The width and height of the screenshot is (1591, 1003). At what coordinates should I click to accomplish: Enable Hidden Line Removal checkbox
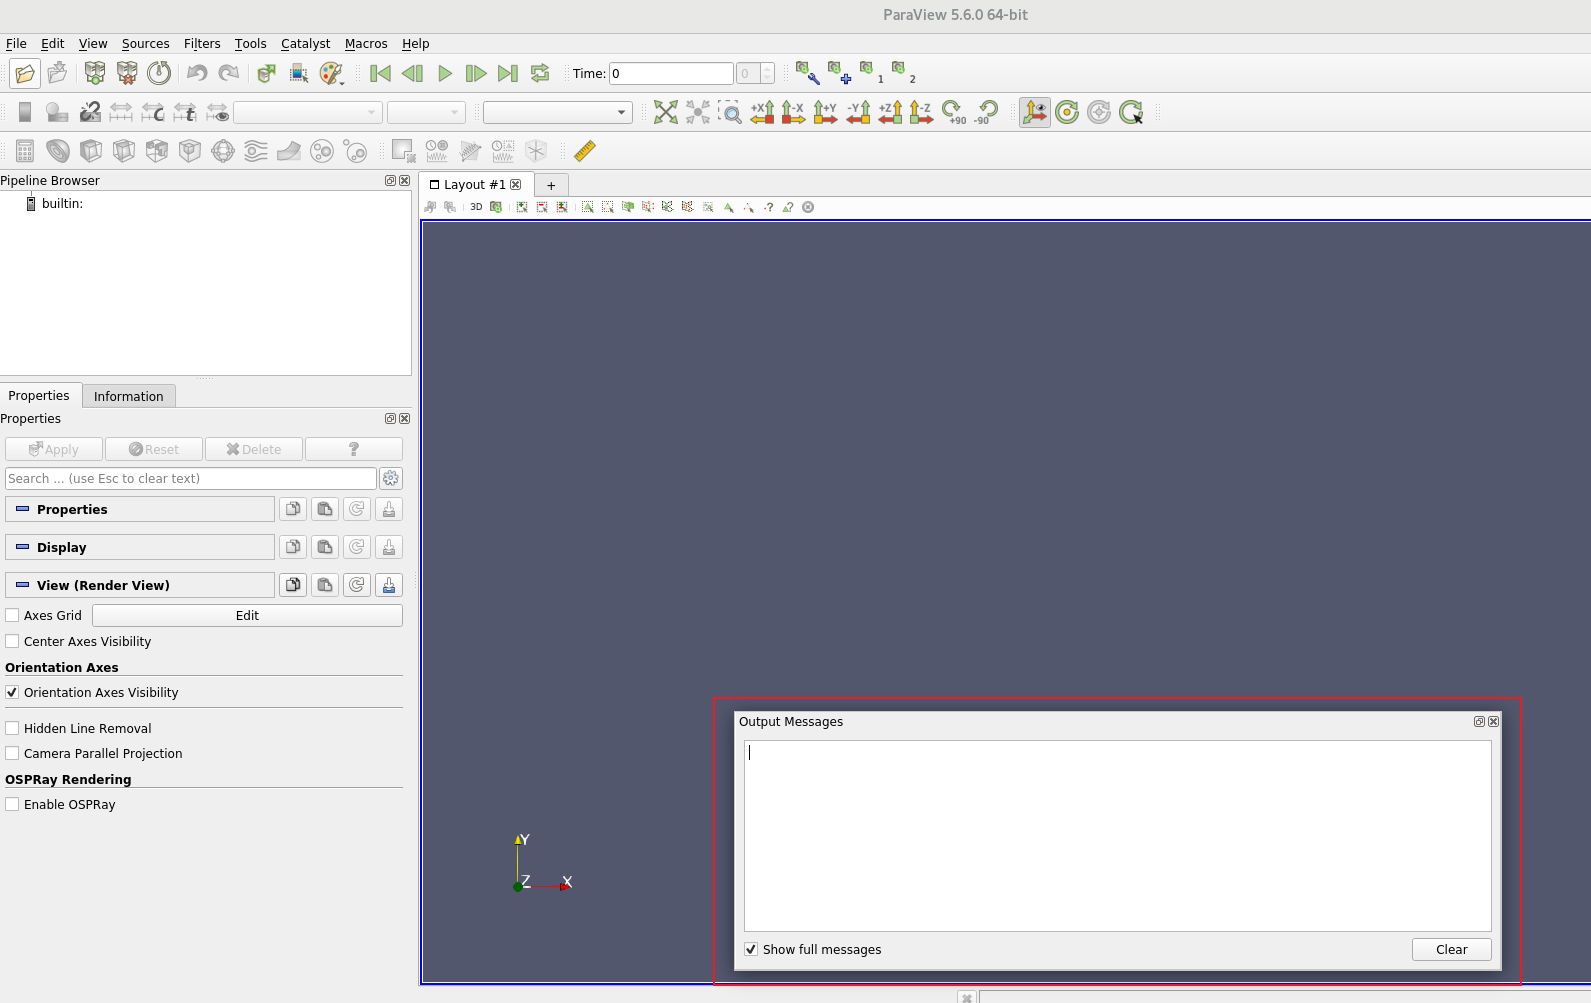pos(12,728)
